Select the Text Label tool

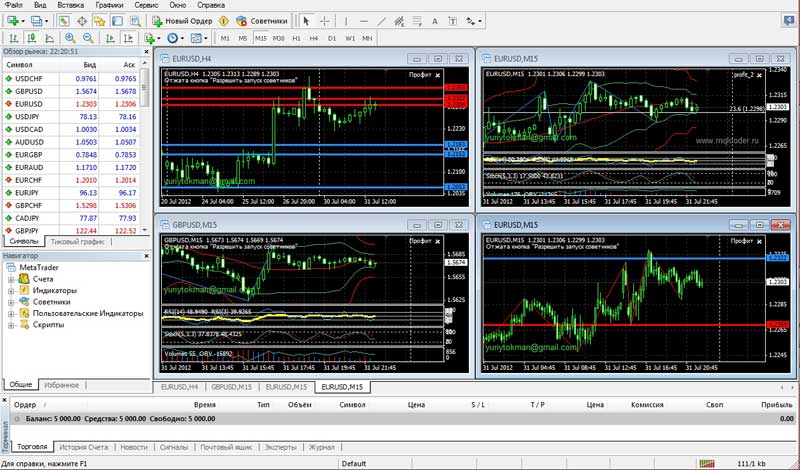click(453, 21)
